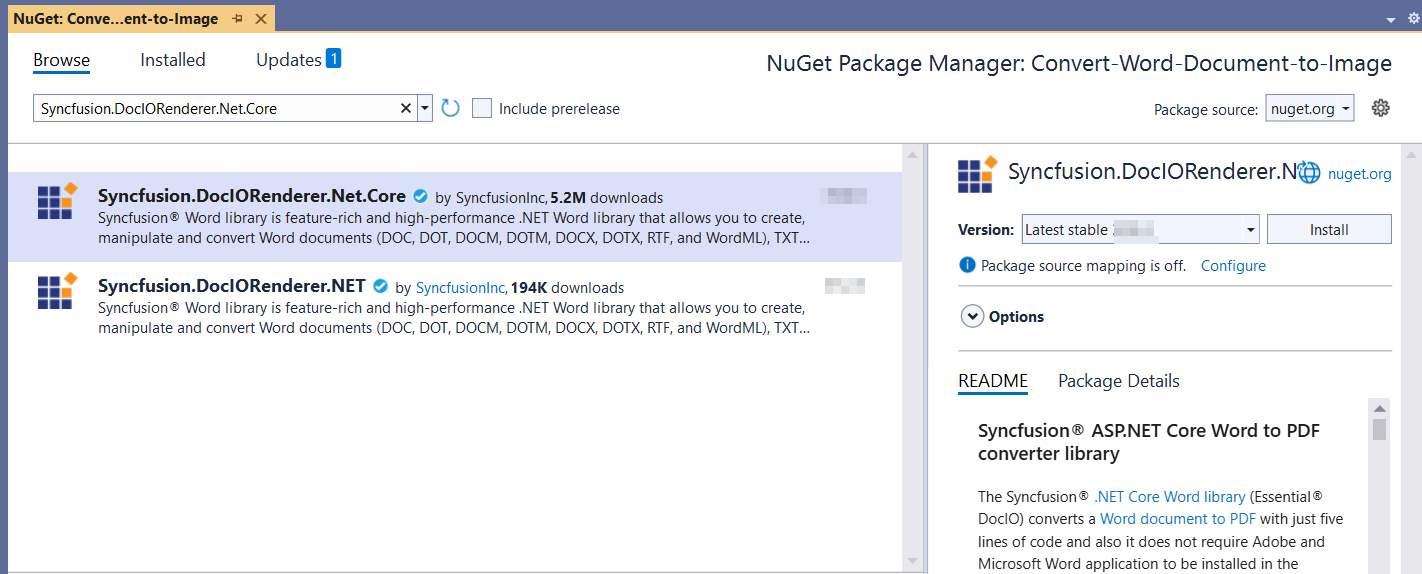Open the search history dropdown arrow

[425, 108]
